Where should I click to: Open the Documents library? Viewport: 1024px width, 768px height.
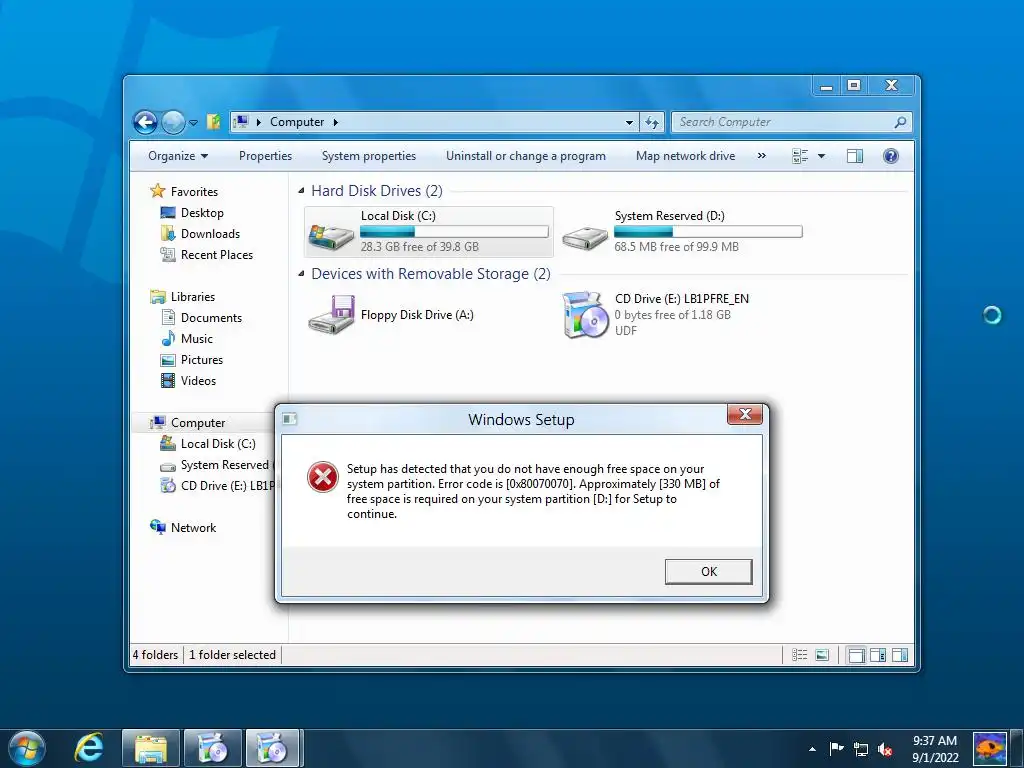tap(211, 317)
